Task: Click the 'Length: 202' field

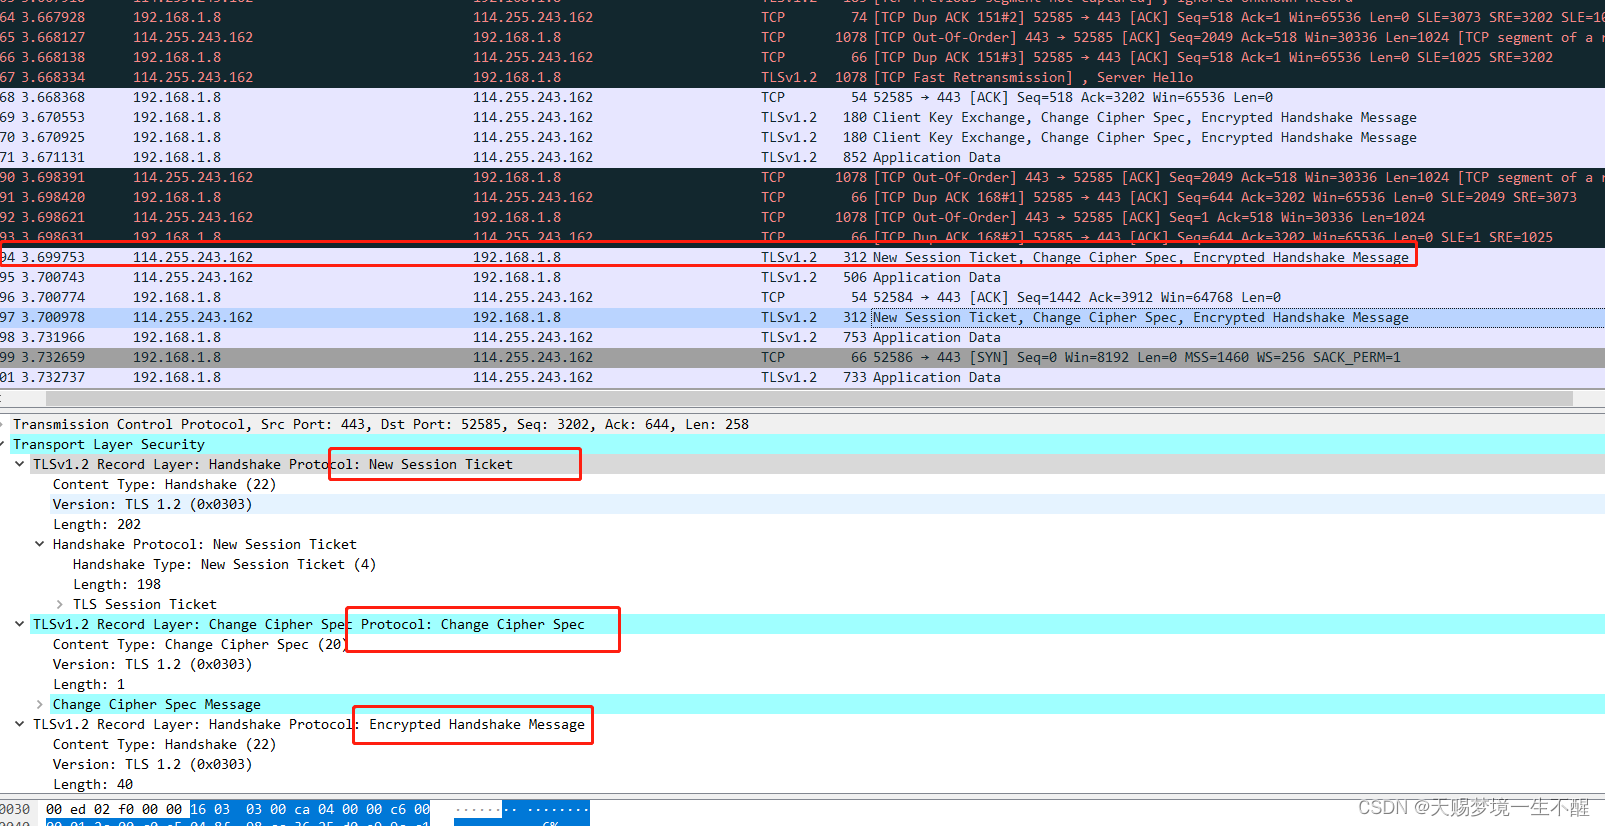Action: (x=97, y=524)
